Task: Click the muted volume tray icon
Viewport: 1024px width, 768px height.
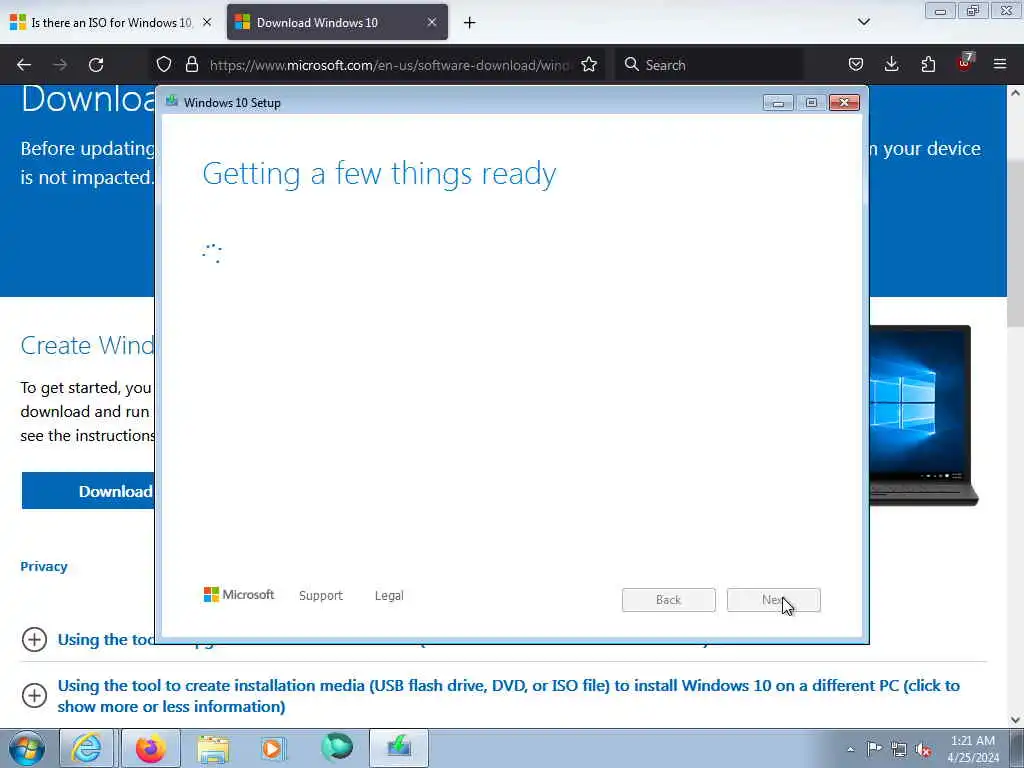Action: coord(923,749)
